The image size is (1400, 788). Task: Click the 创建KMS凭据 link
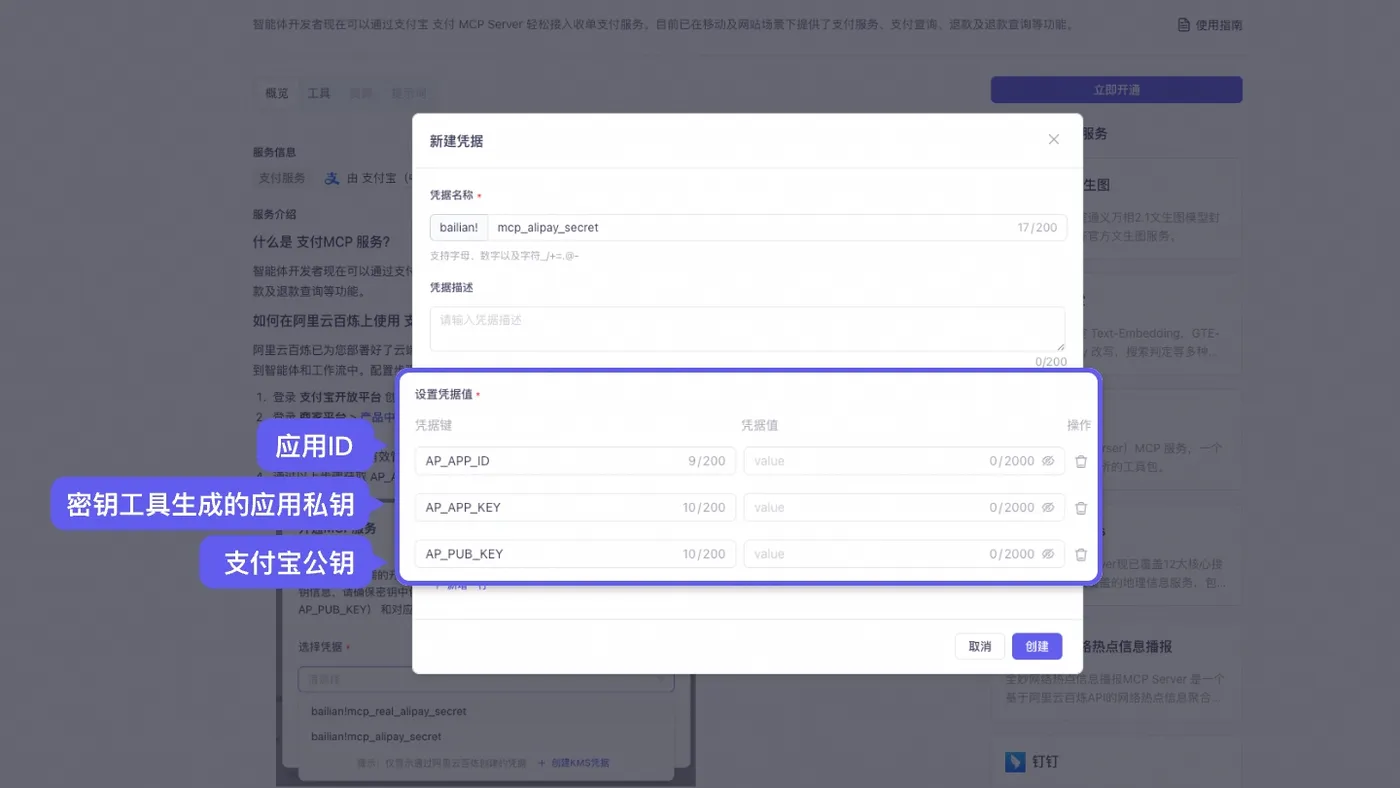tap(573, 763)
